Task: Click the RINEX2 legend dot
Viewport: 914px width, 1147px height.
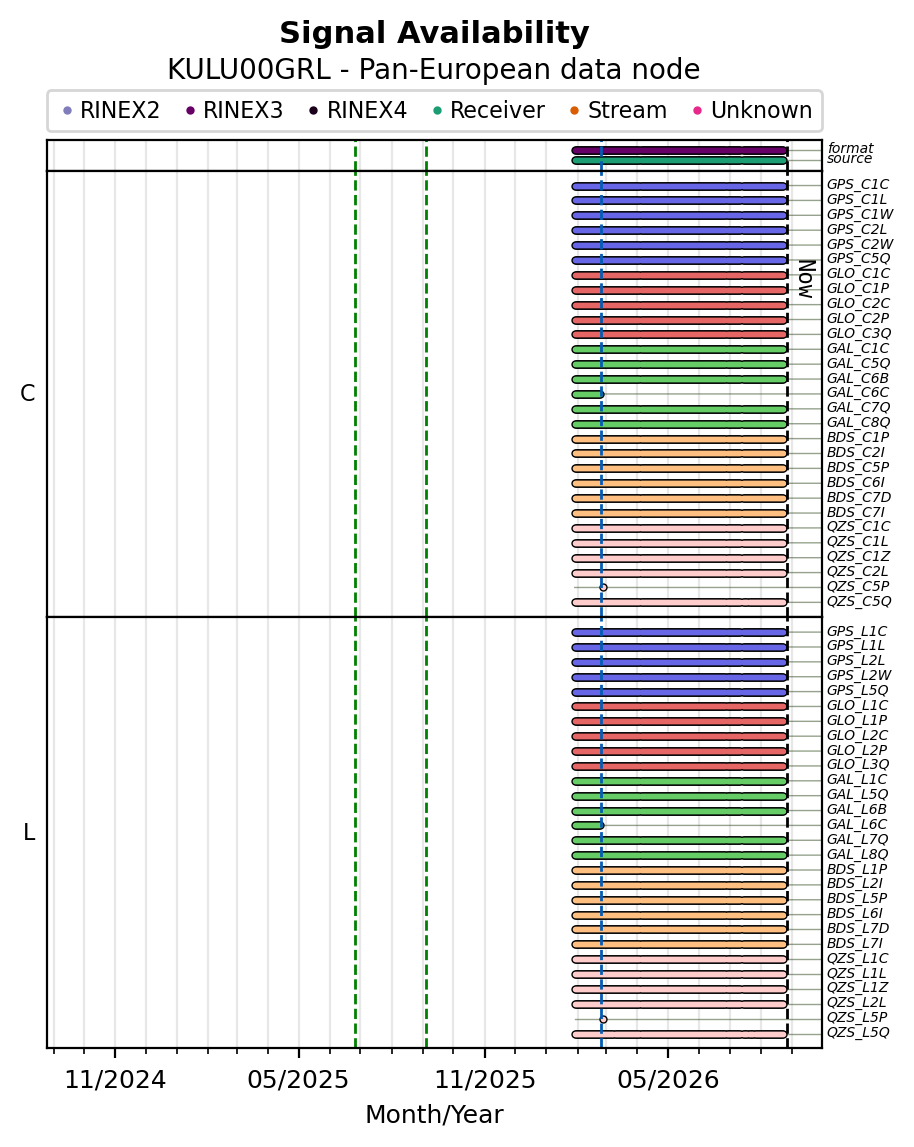Action: pyautogui.click(x=68, y=111)
